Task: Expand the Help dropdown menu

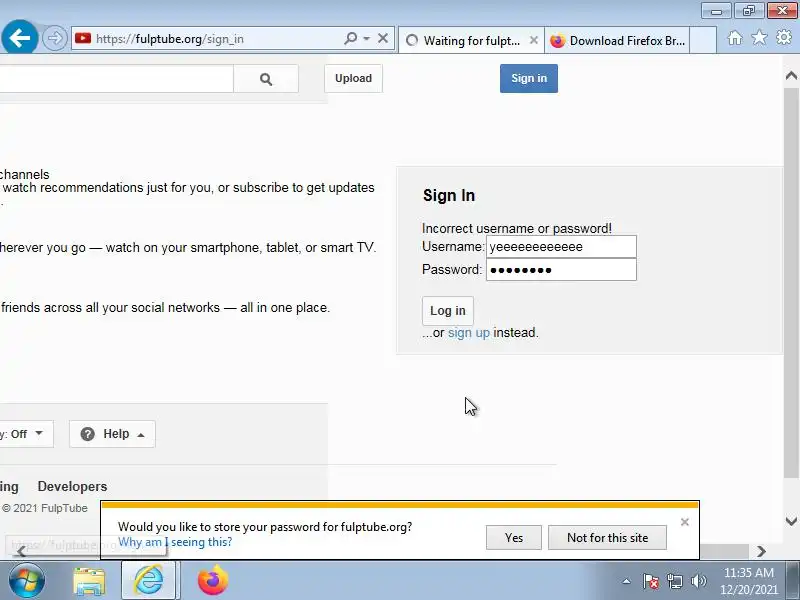Action: pos(112,434)
